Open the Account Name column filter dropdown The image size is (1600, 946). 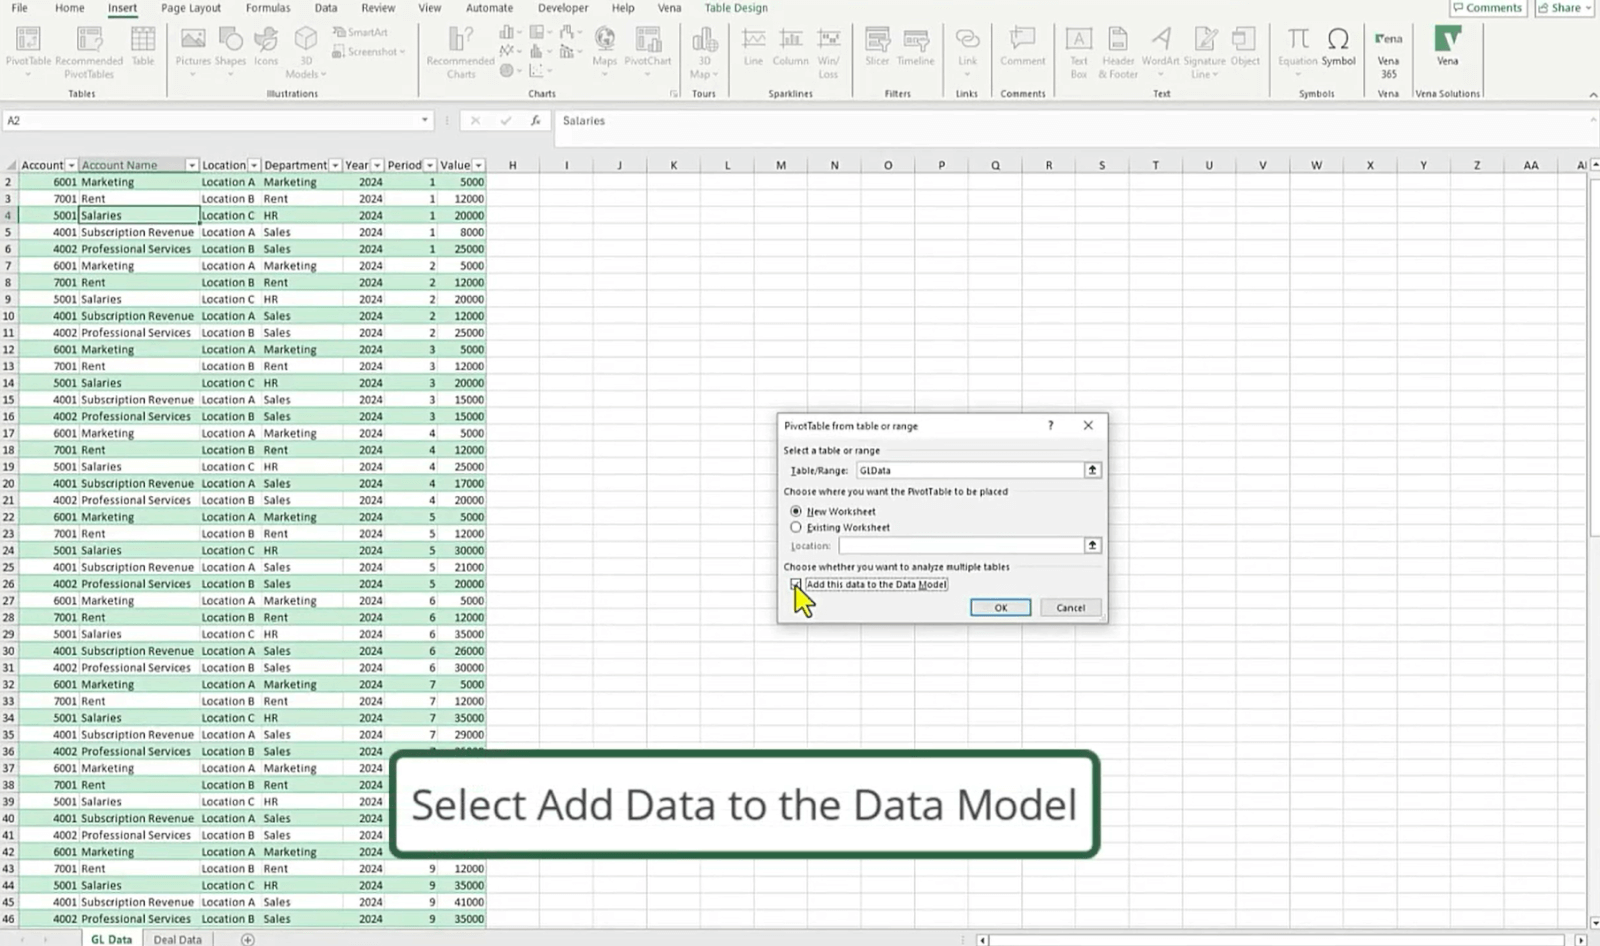[191, 164]
